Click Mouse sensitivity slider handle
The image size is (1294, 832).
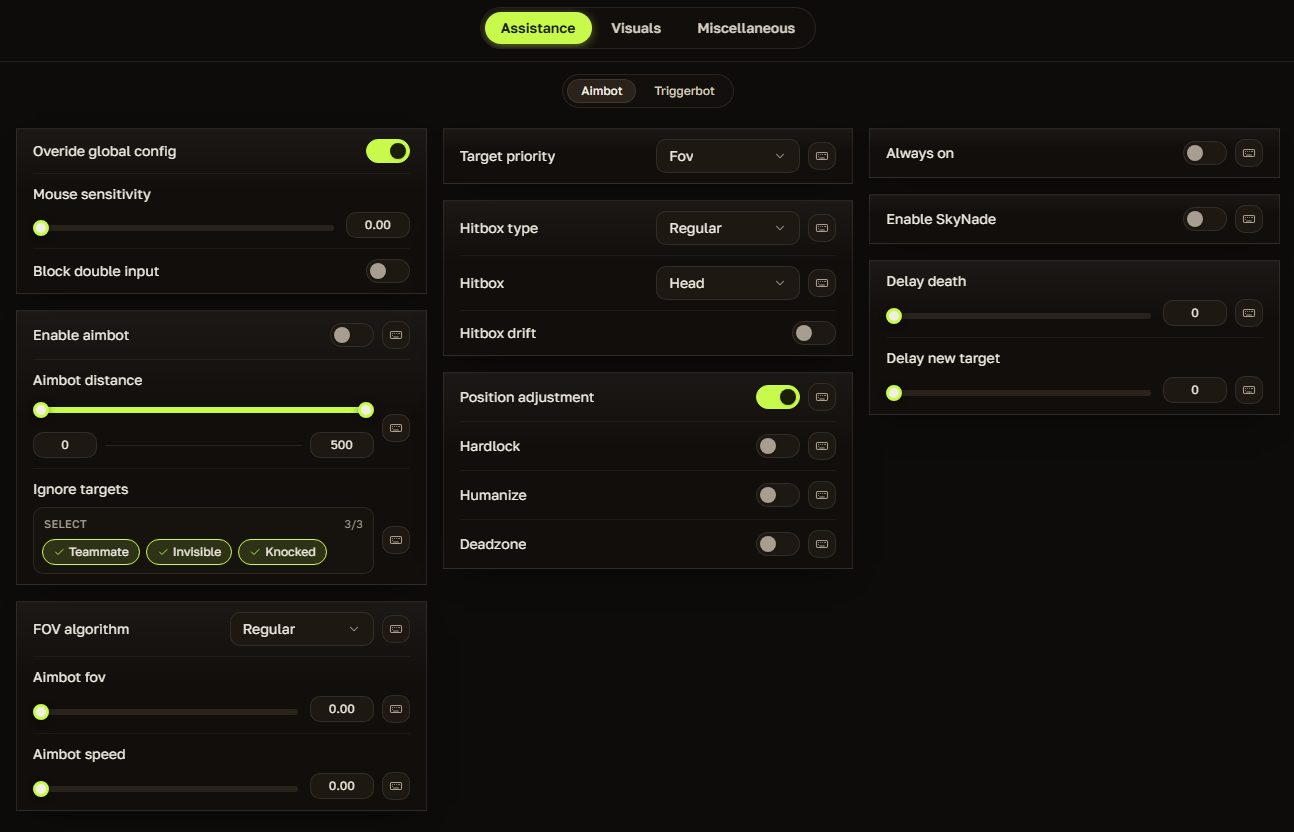tap(41, 228)
